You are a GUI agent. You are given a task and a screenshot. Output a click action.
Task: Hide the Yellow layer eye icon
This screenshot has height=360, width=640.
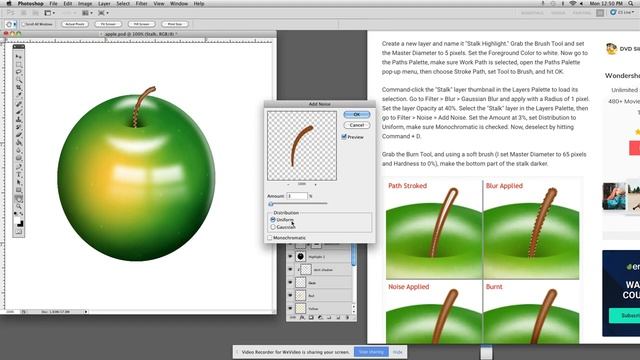click(290, 308)
